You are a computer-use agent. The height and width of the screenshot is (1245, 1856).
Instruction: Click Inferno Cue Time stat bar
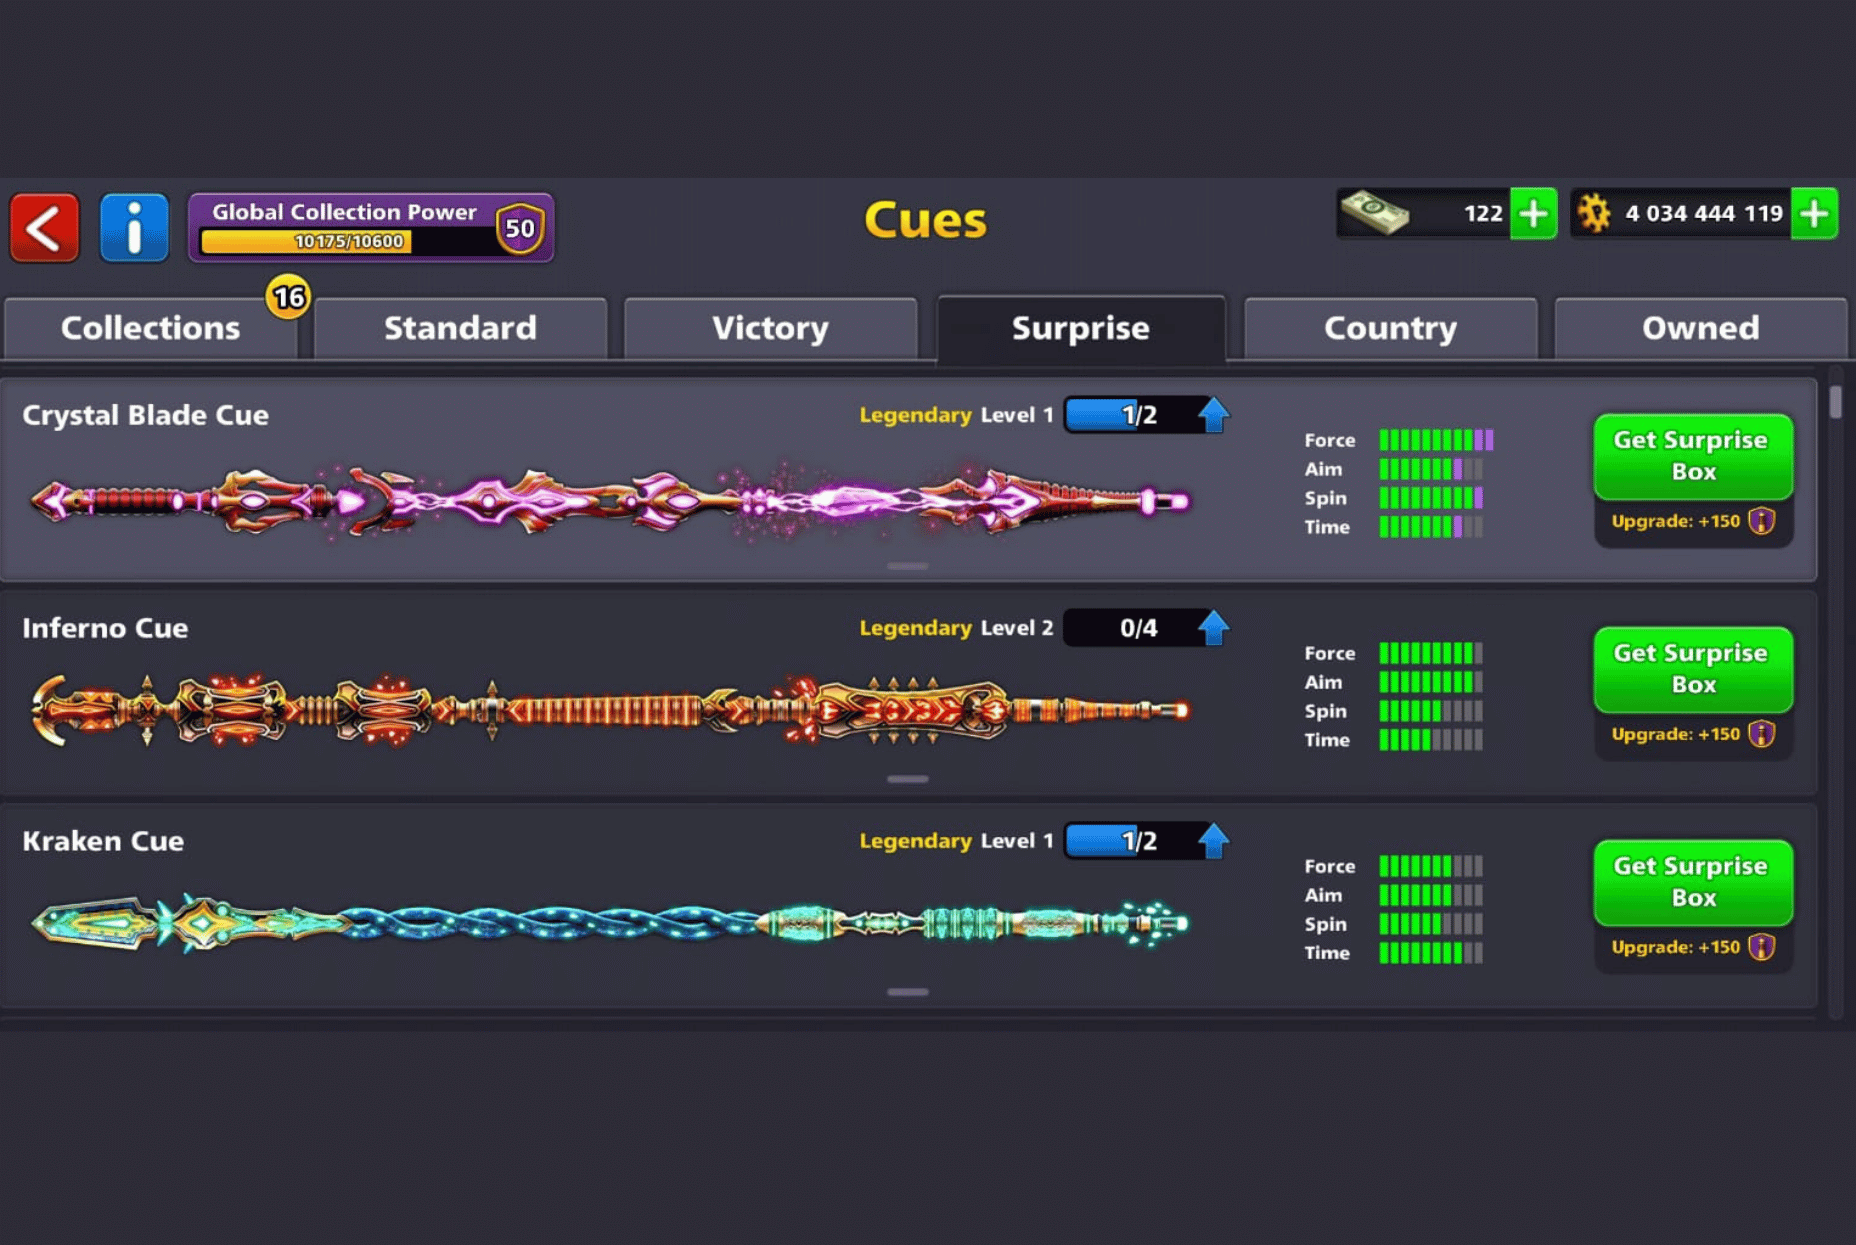click(x=1431, y=740)
